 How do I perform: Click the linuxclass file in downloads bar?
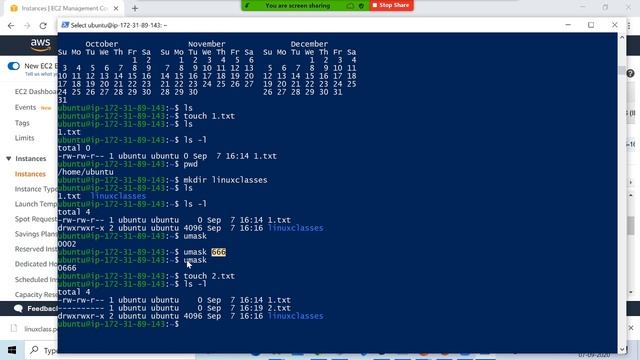tap(35, 329)
